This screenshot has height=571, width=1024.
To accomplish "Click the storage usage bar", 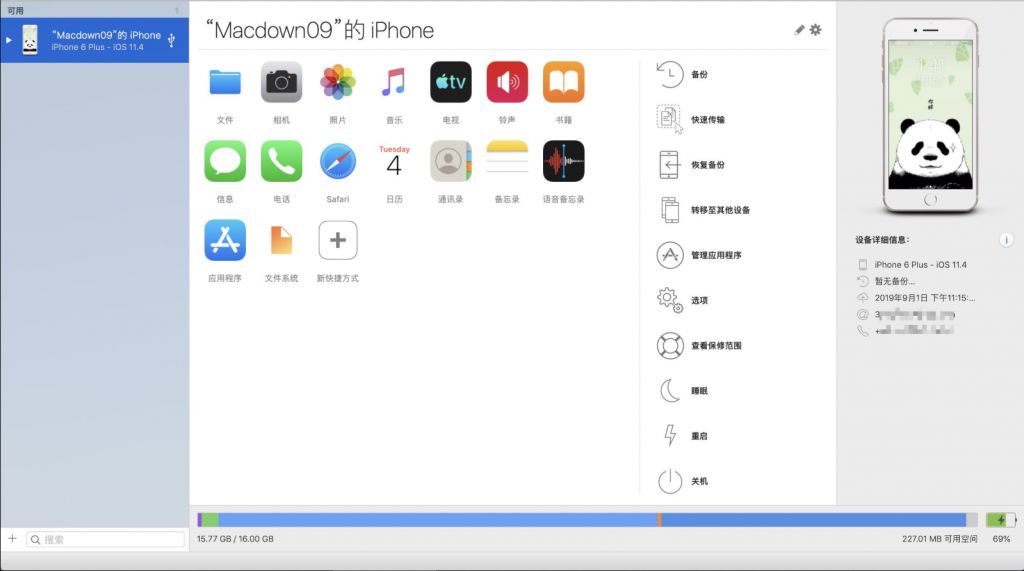I will pos(587,520).
